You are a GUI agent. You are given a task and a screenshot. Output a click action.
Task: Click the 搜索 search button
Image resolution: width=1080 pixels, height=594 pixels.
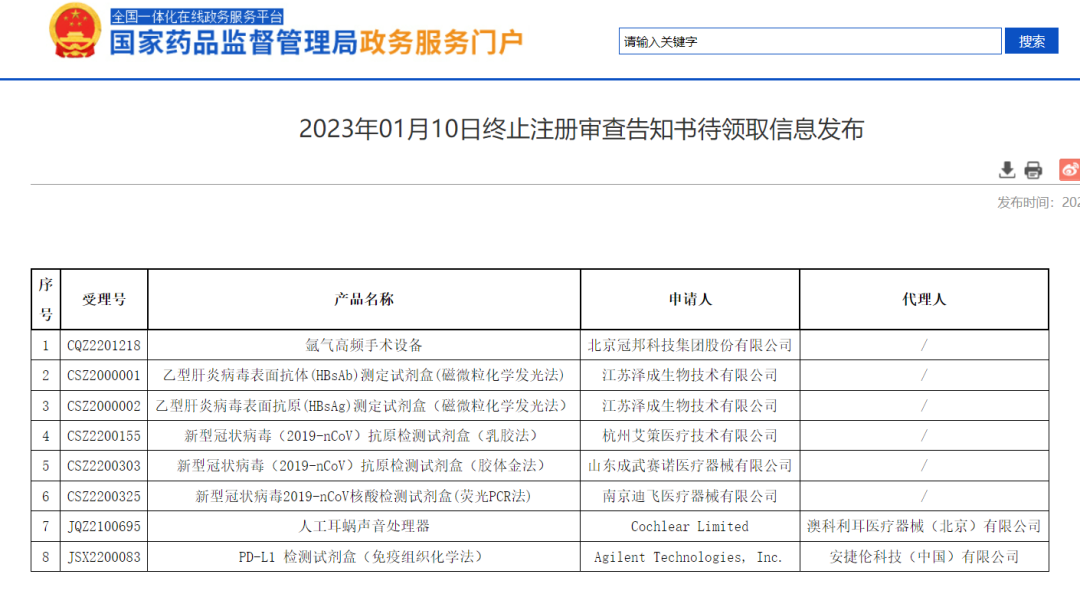coord(1031,41)
